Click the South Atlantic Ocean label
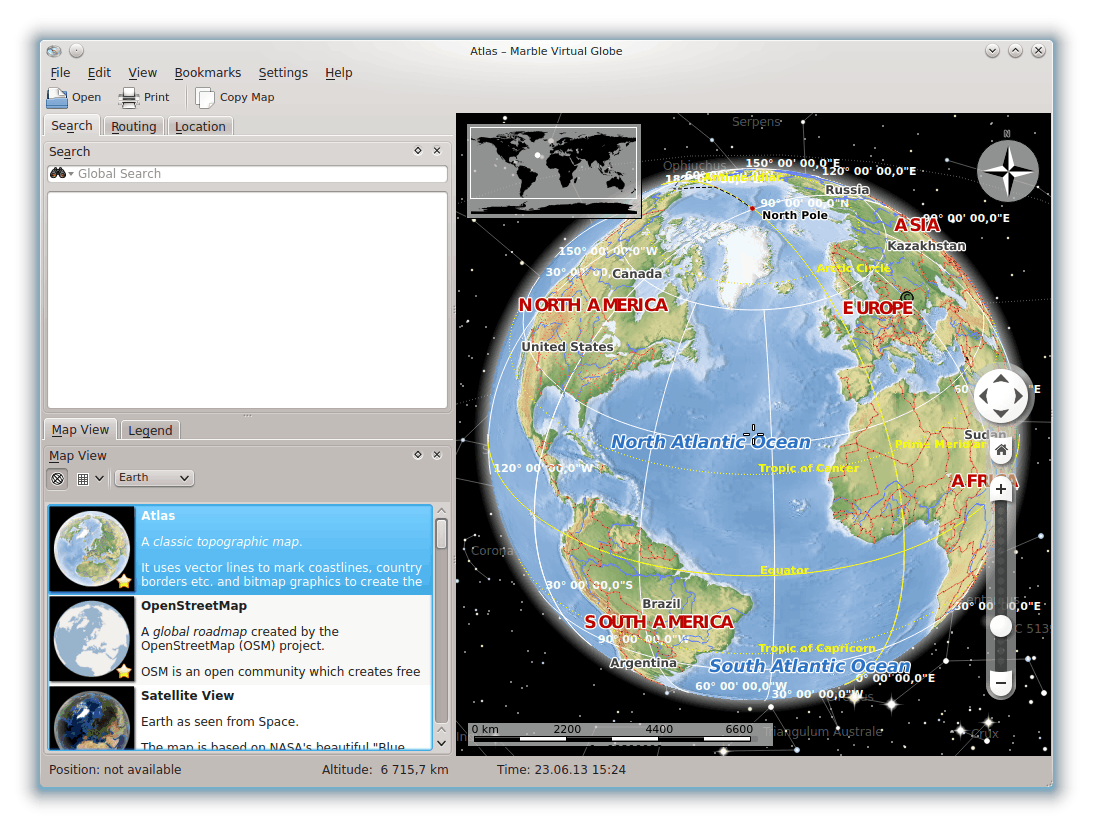The height and width of the screenshot is (827, 1093). (x=809, y=666)
